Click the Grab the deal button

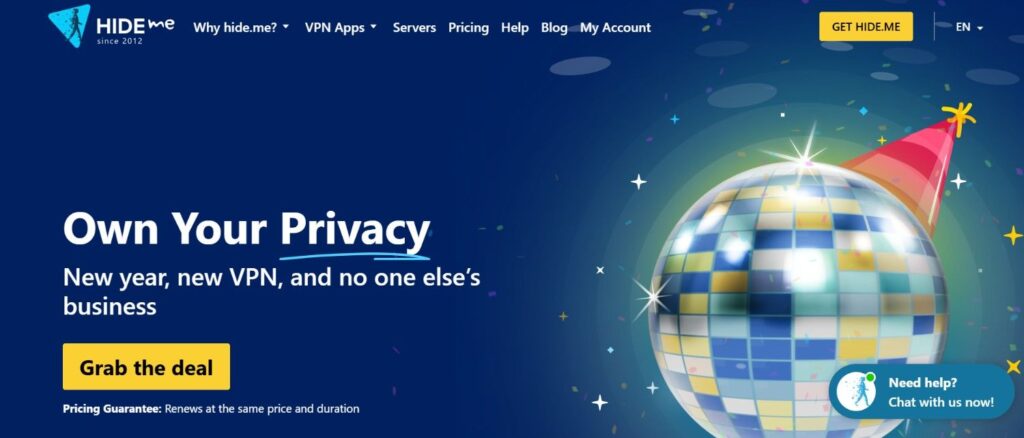click(x=146, y=367)
